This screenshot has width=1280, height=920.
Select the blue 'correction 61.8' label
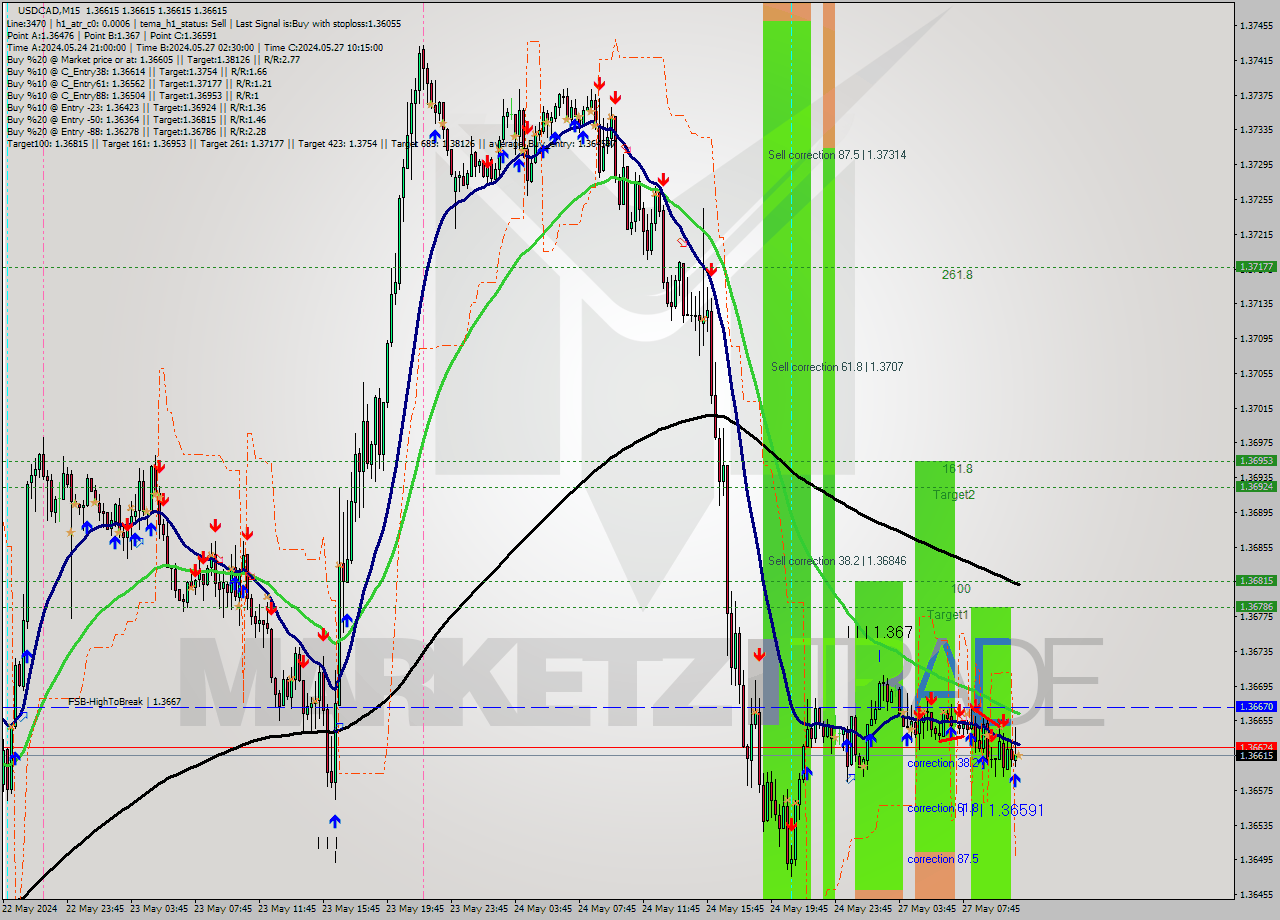point(941,808)
